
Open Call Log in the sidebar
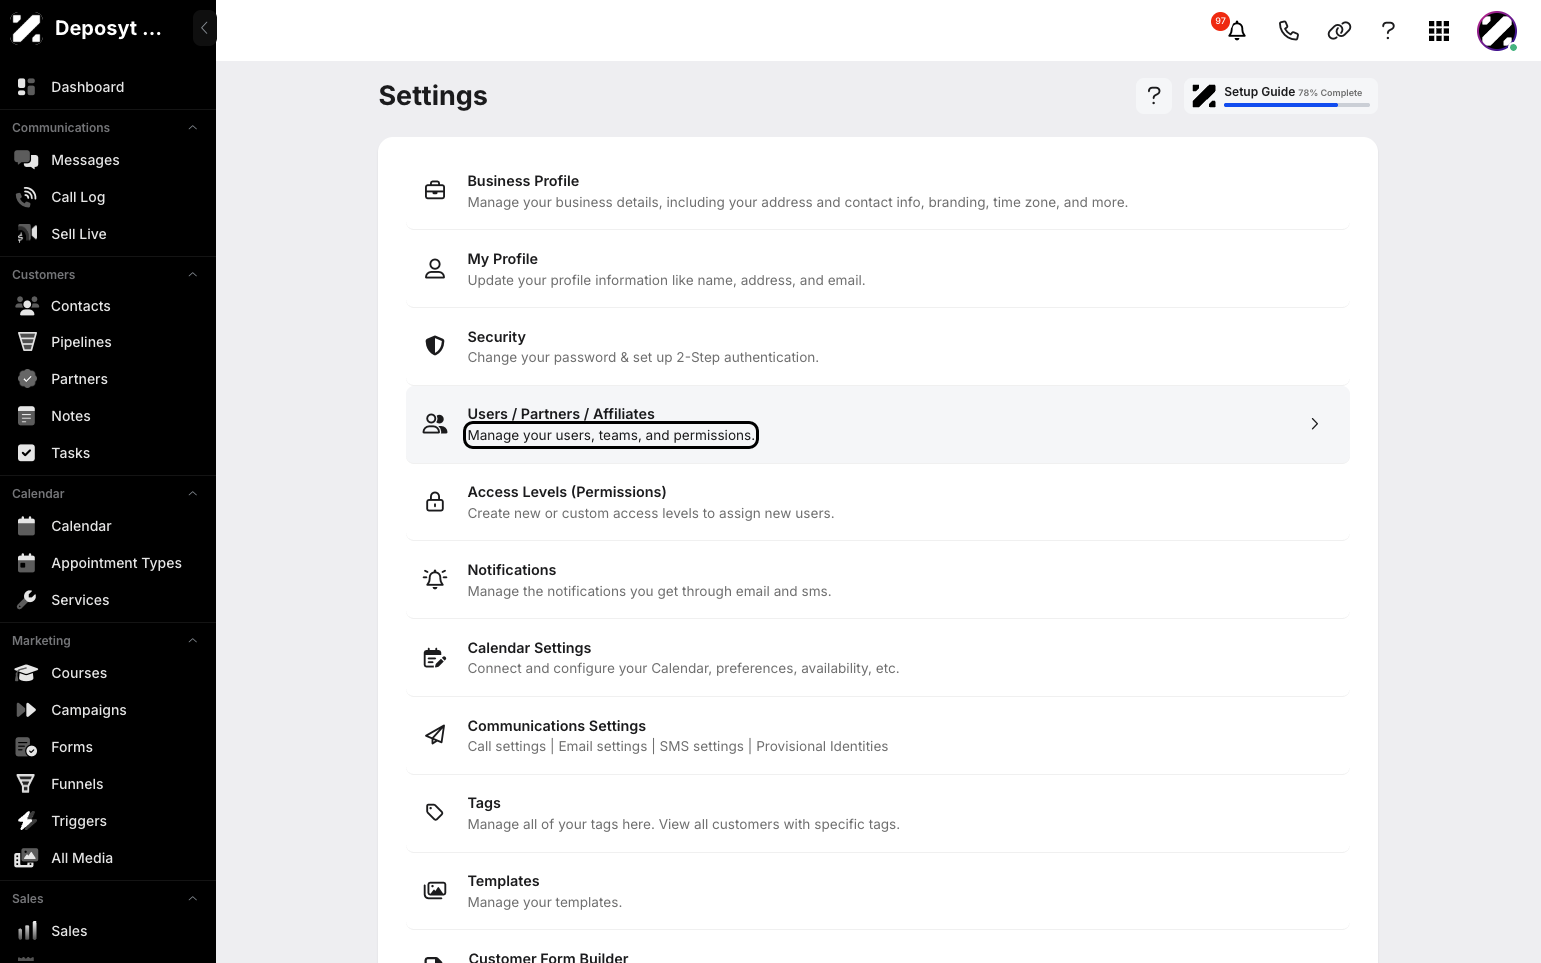coord(108,197)
